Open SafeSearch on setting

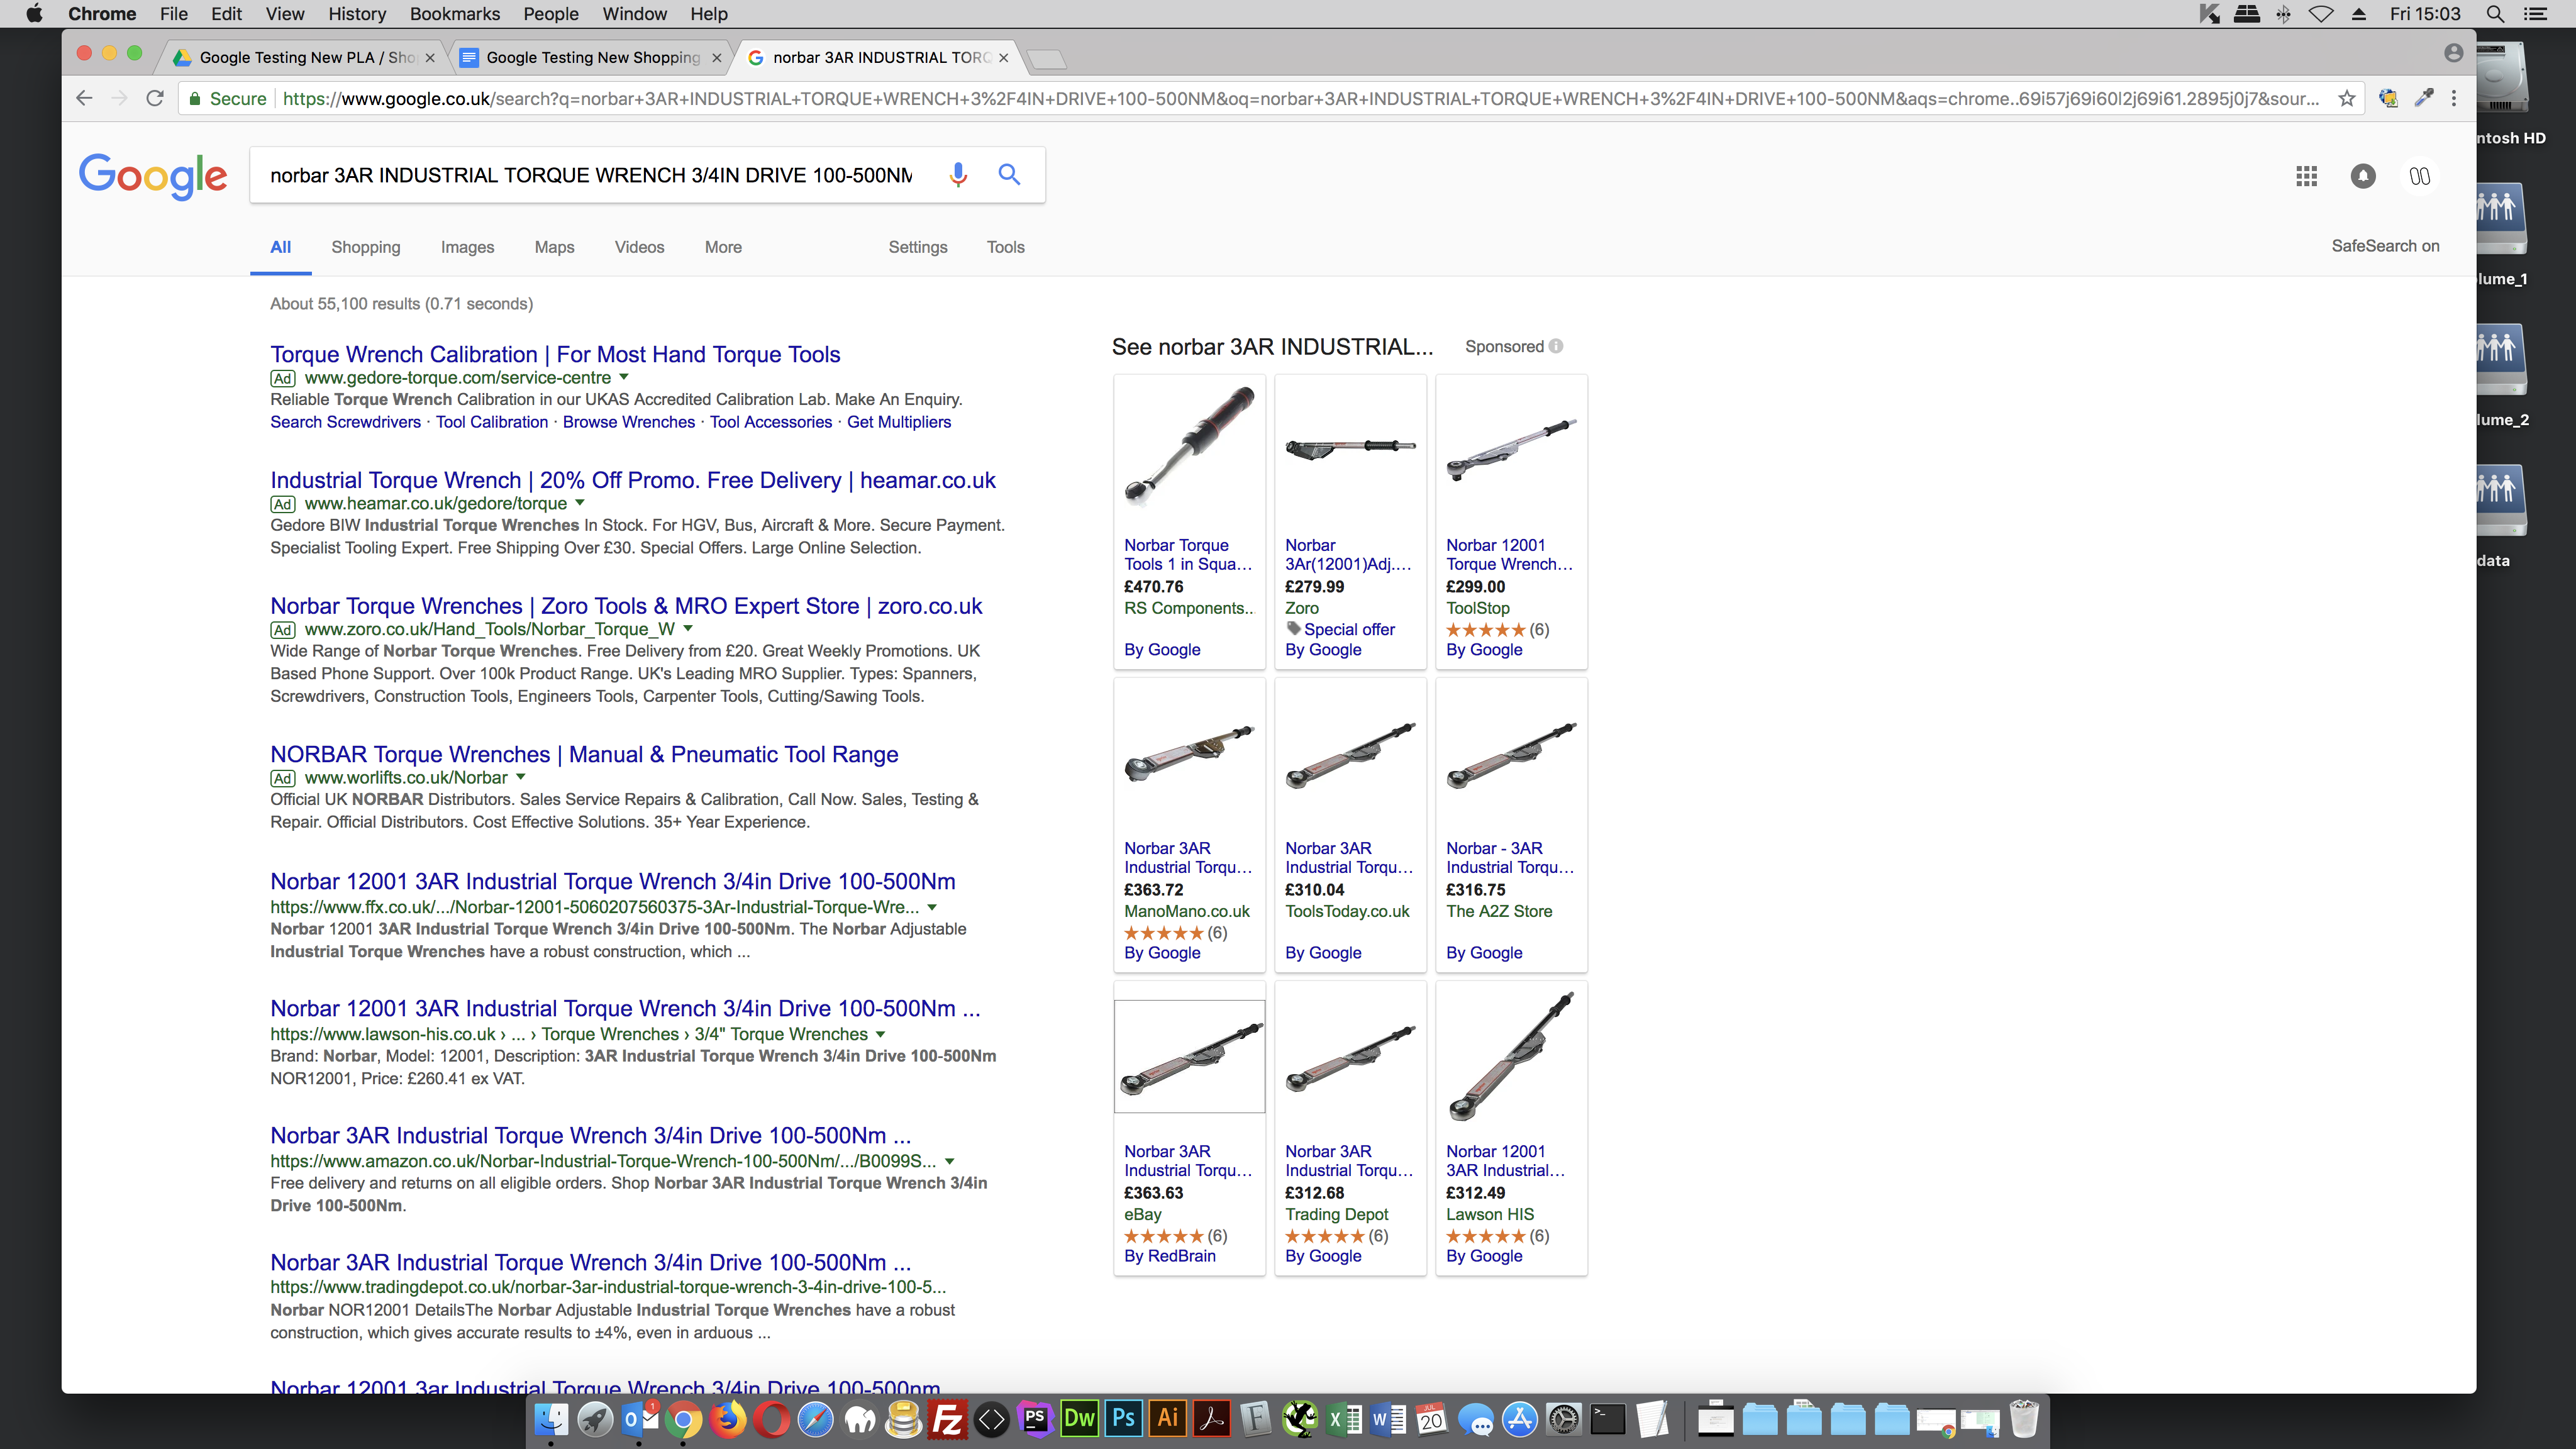tap(2385, 246)
